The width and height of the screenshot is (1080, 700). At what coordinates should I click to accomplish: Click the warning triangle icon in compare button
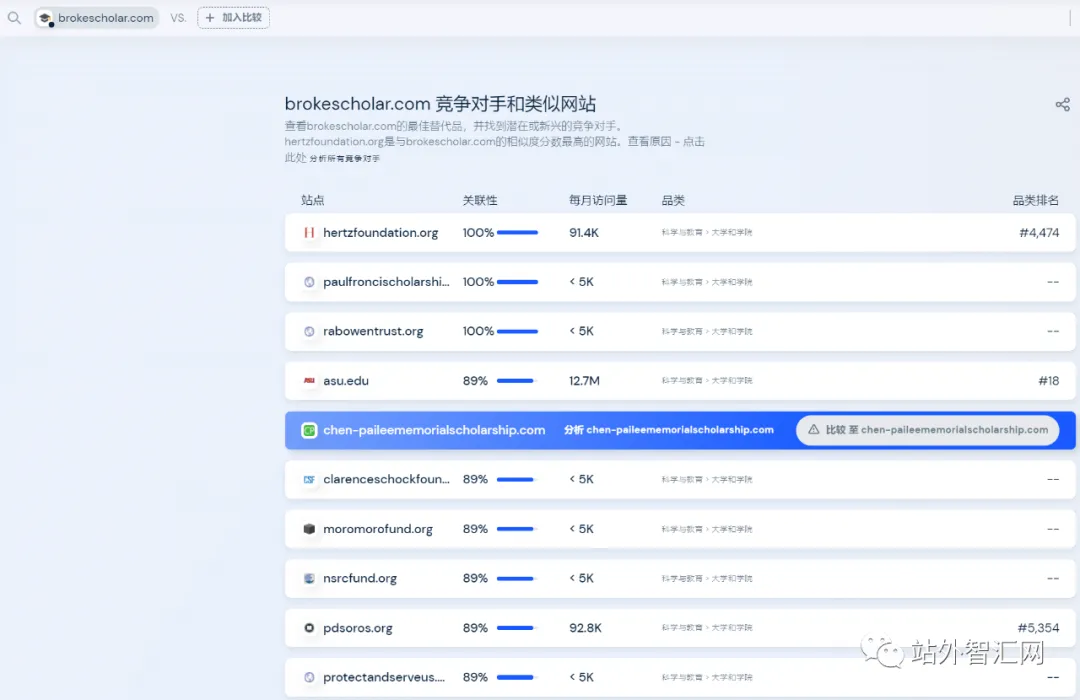click(x=813, y=429)
